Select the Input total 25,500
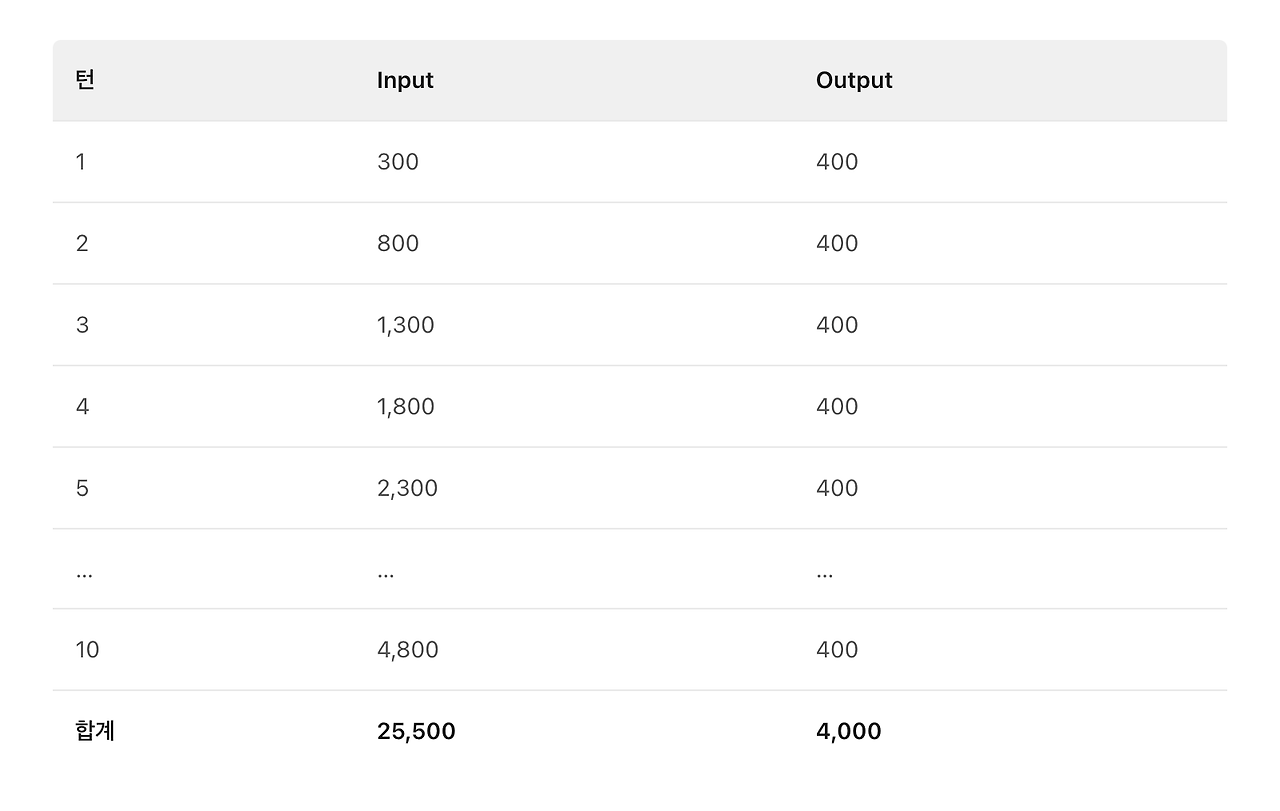The width and height of the screenshot is (1280, 811). (416, 731)
